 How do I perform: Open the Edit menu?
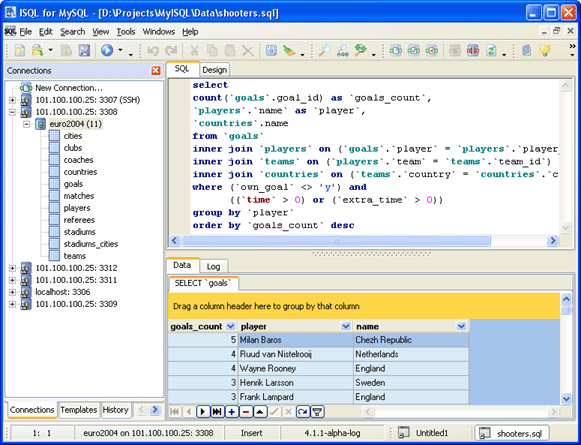[x=46, y=32]
